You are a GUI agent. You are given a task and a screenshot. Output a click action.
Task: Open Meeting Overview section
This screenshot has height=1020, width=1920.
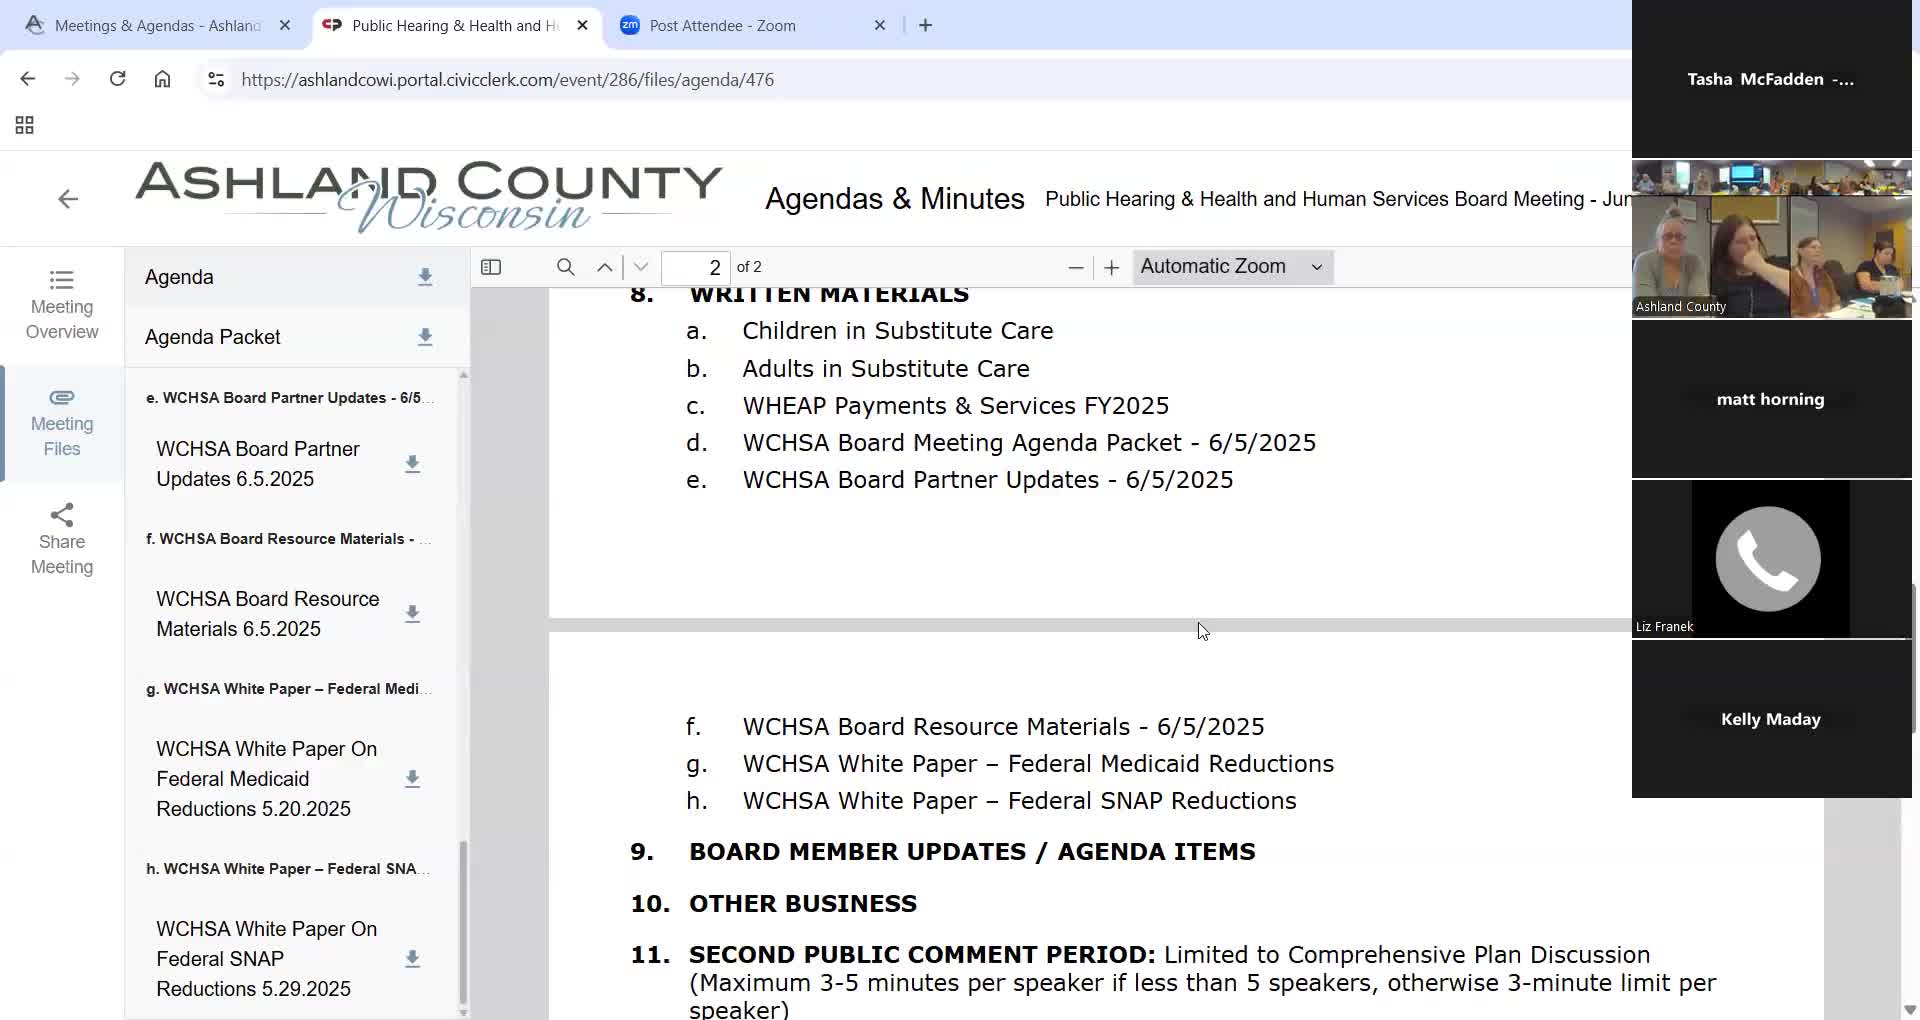tap(62, 305)
